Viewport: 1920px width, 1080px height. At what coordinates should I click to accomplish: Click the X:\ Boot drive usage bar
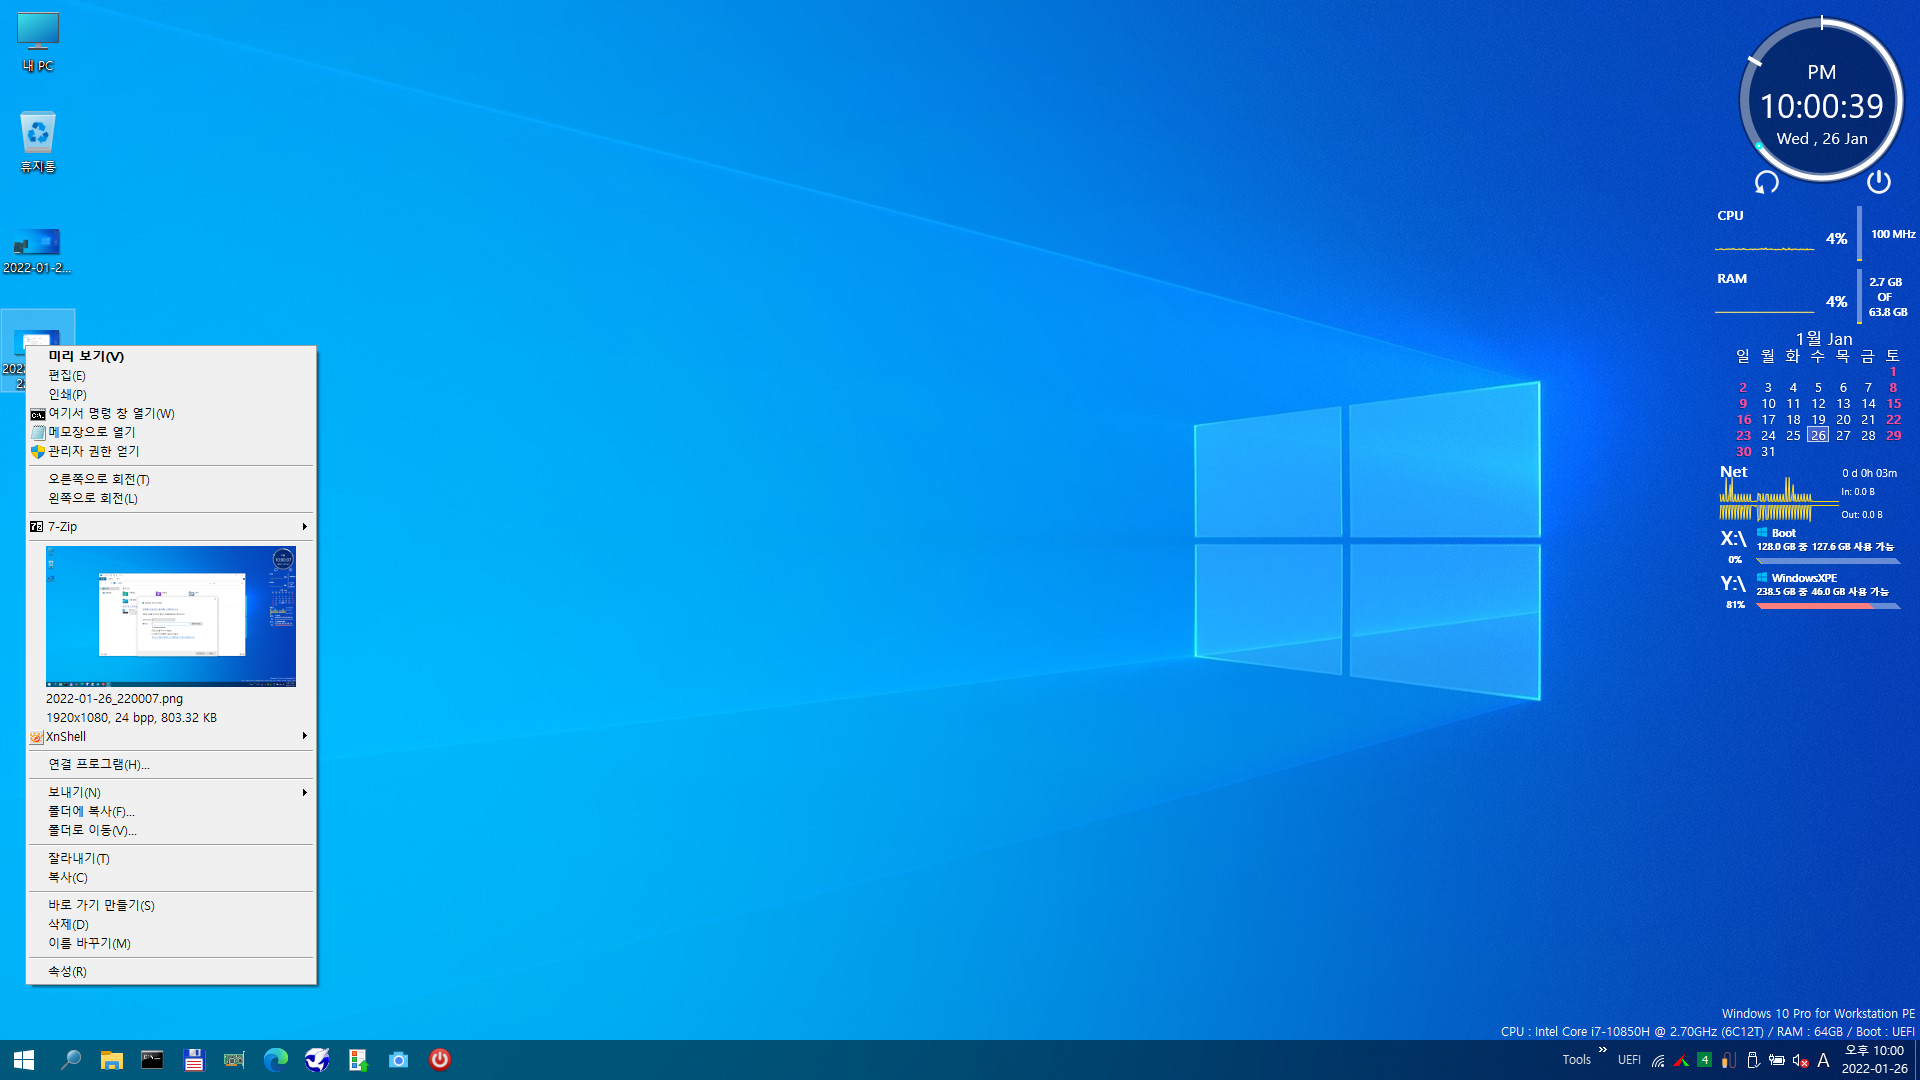1828,561
